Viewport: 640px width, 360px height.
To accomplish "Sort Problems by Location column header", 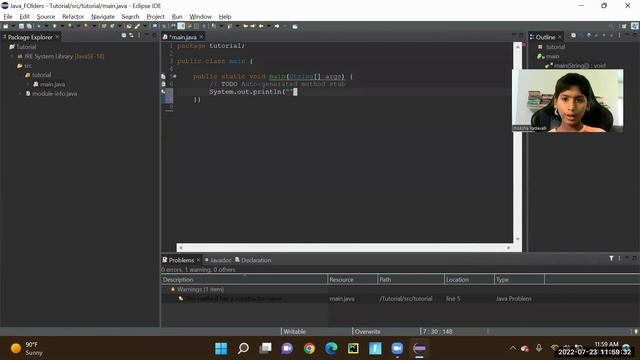I will click(469, 280).
